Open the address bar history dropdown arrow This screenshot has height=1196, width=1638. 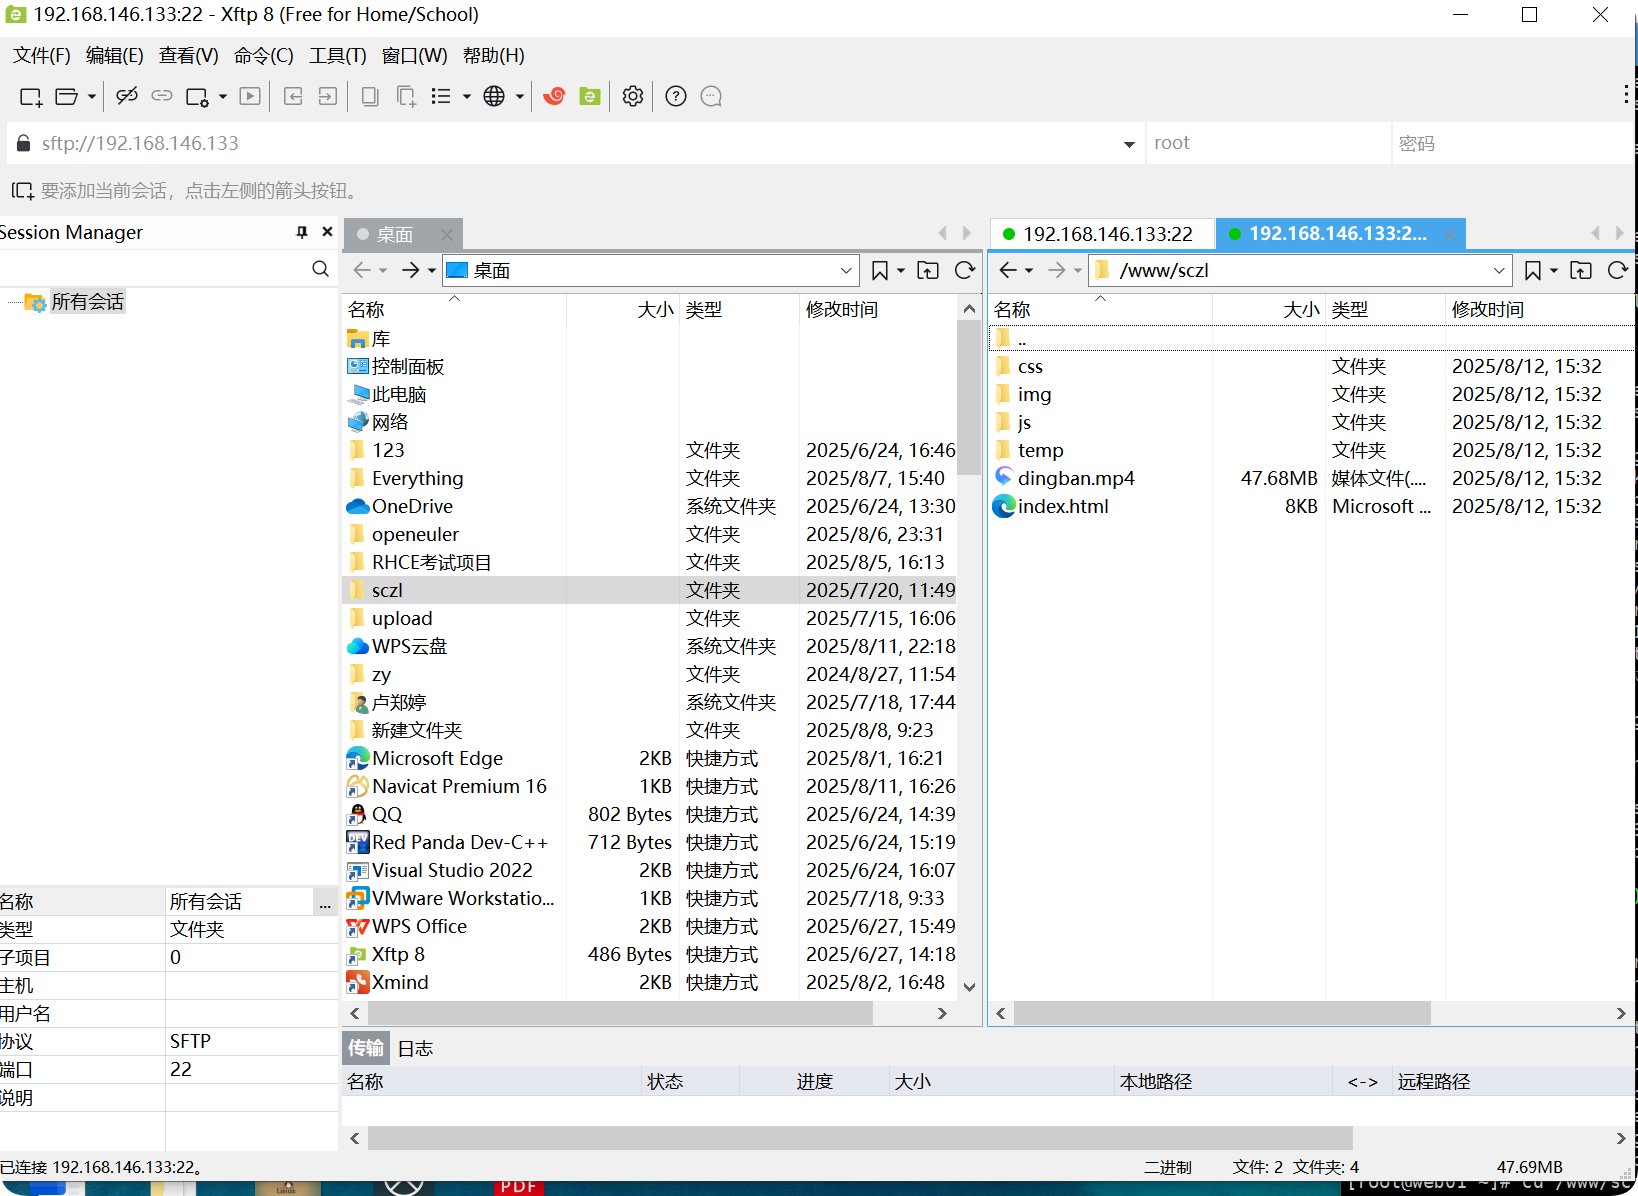tap(1129, 144)
